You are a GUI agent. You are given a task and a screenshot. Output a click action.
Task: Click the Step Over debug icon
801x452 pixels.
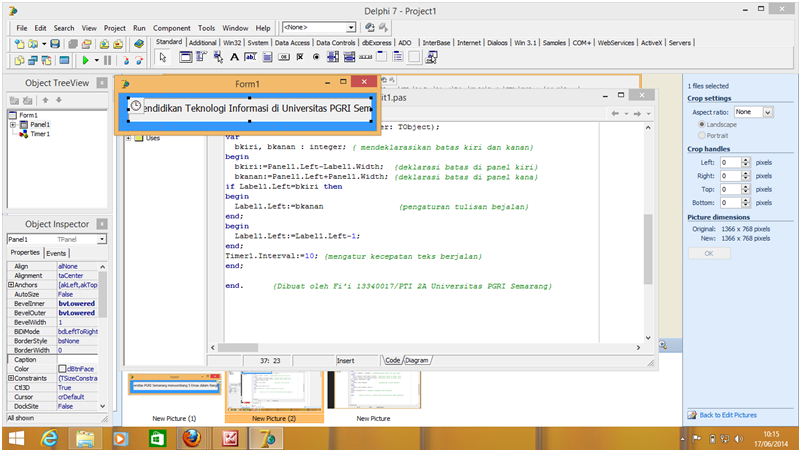(x=139, y=60)
